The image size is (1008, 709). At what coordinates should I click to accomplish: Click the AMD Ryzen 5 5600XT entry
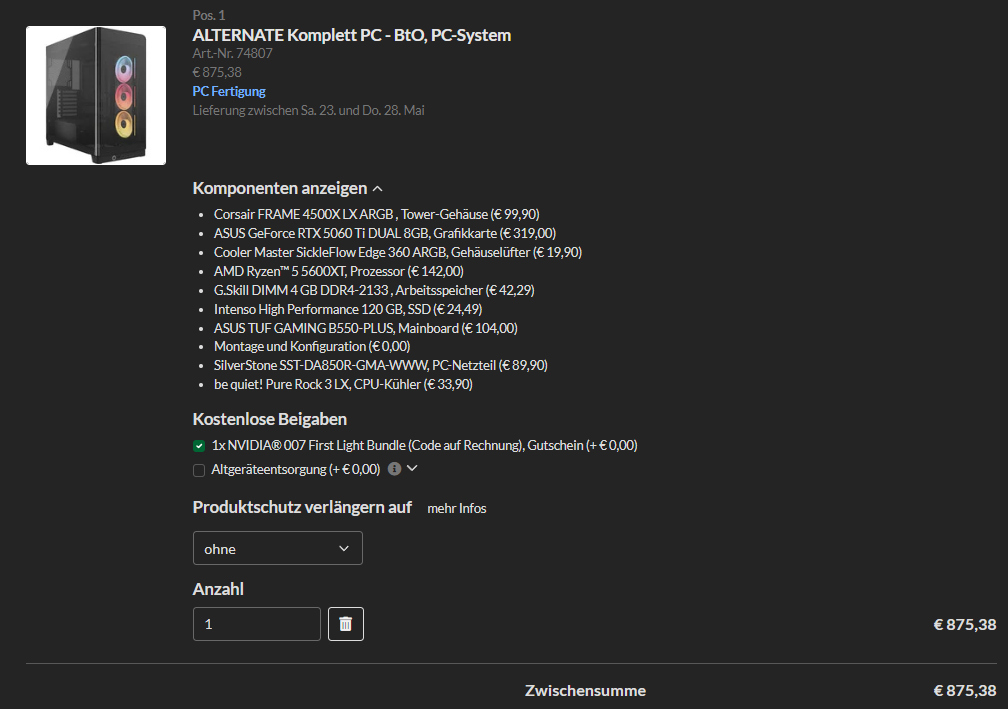coord(339,271)
